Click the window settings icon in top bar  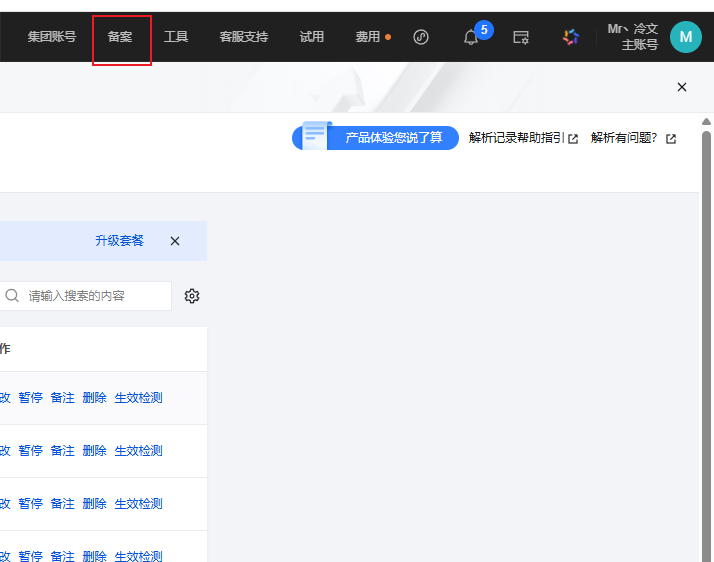coord(520,37)
